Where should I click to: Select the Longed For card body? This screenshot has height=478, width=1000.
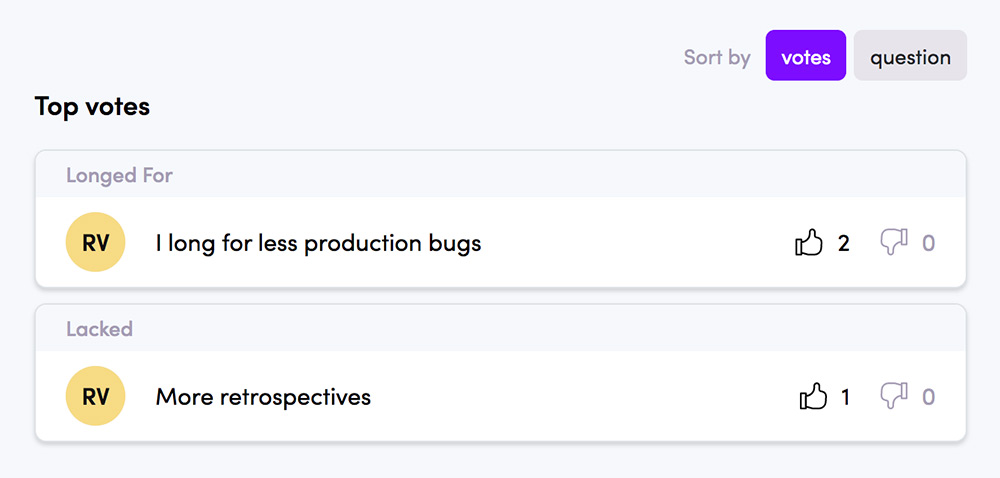[501, 242]
